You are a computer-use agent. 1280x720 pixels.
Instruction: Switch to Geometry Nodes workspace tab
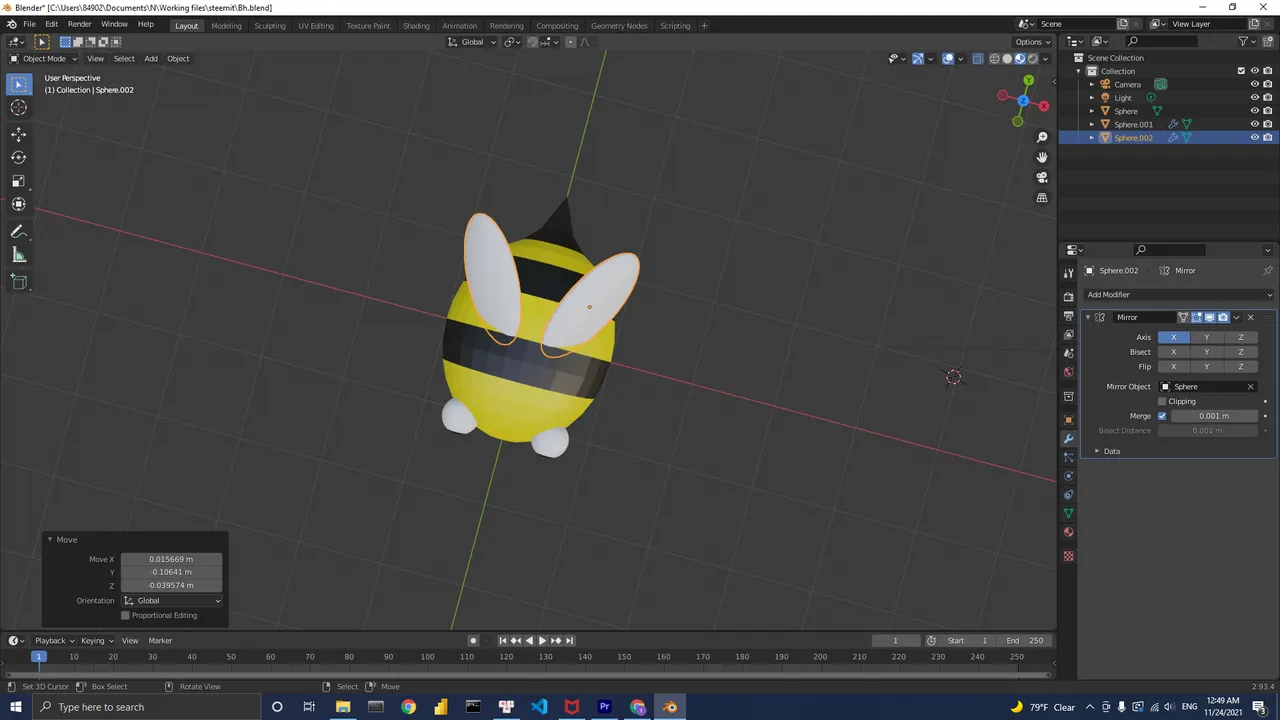click(x=619, y=25)
